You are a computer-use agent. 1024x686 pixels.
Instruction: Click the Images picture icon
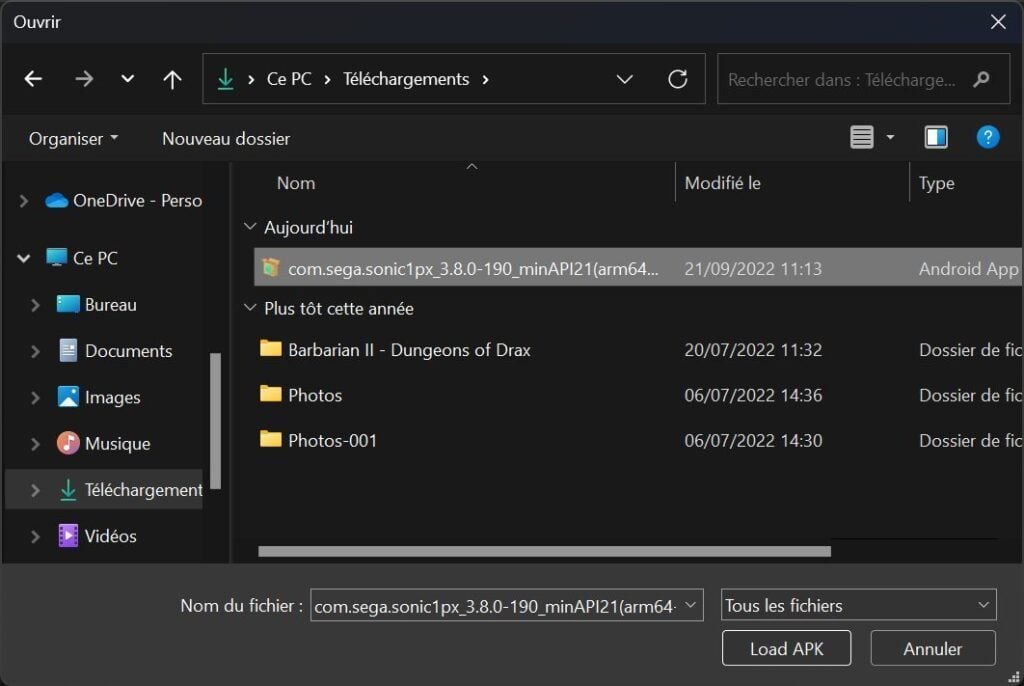[x=68, y=397]
